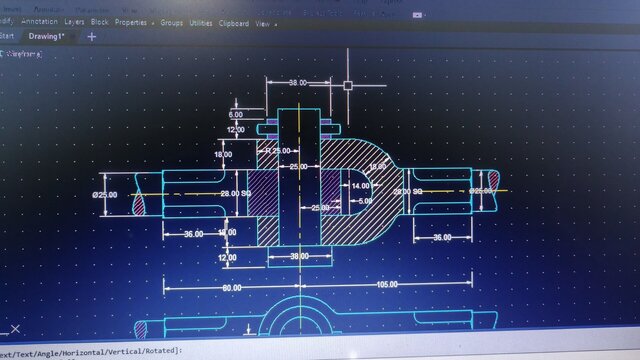640x360 pixels.
Task: Switch to the Start file tab
Action: click(x=7, y=36)
